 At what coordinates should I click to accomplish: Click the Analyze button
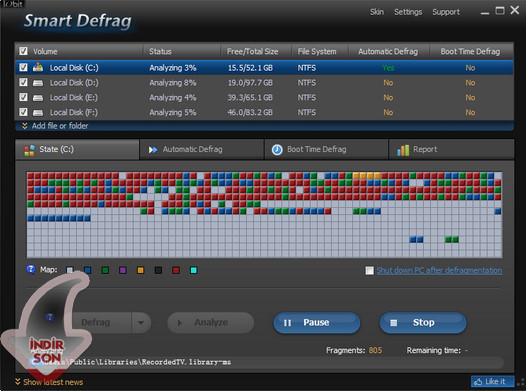211,323
